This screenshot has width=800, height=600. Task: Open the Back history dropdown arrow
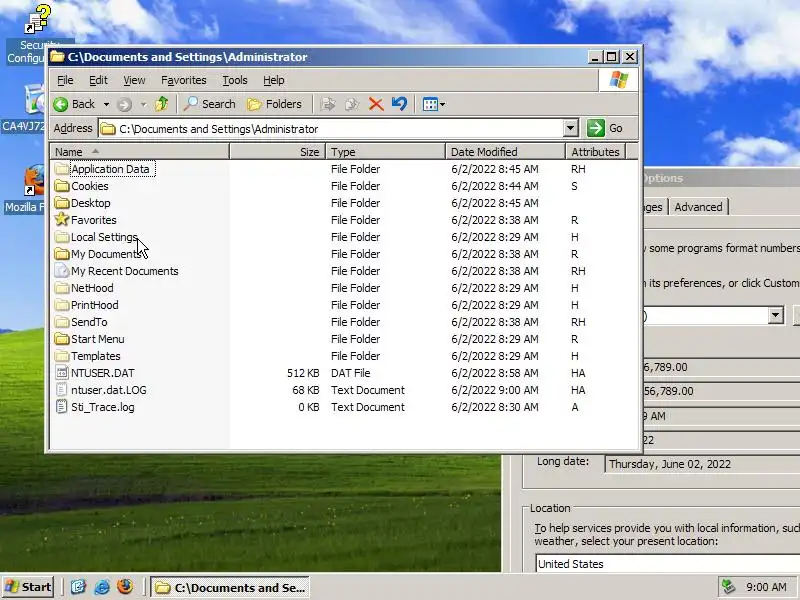(106, 104)
